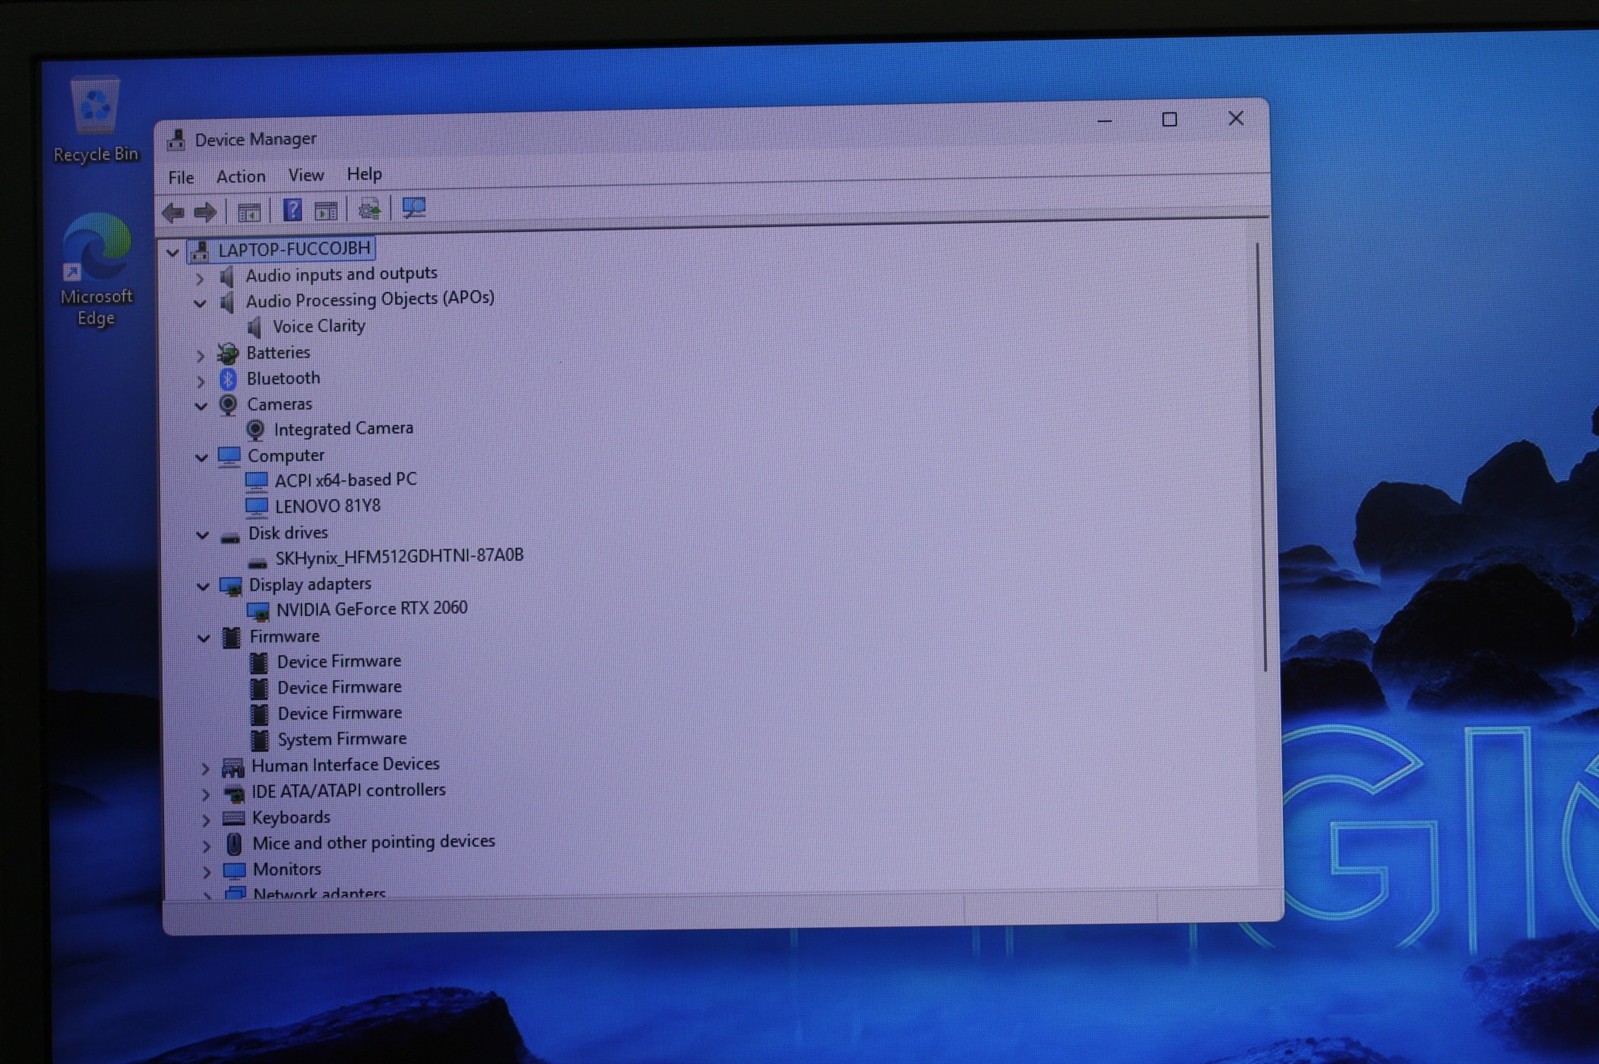
Task: Click the Monitors category icon
Action: (234, 871)
